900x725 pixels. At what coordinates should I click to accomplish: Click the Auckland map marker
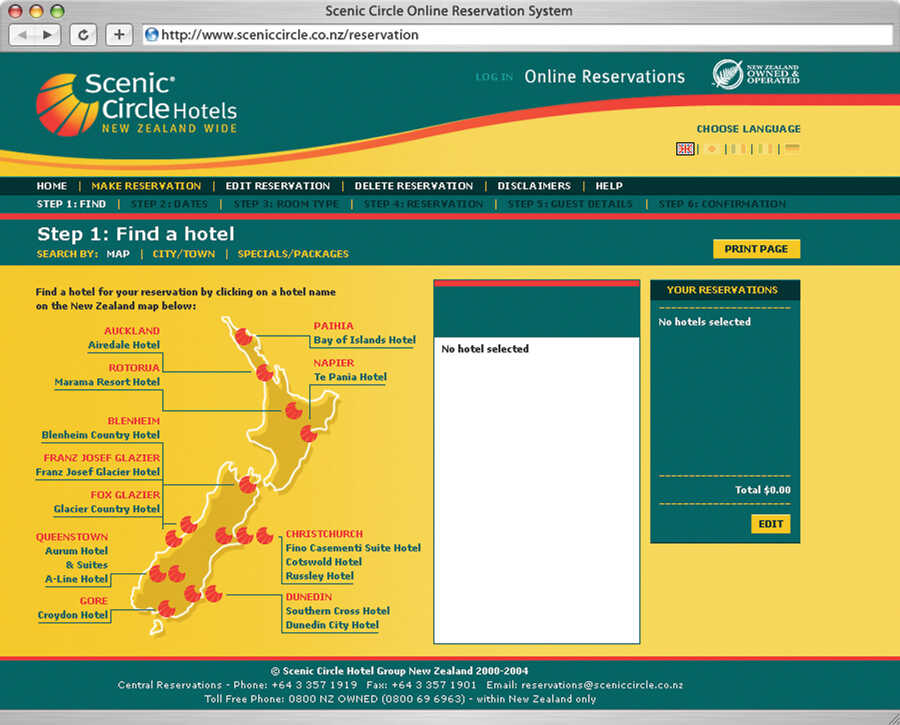[x=264, y=373]
